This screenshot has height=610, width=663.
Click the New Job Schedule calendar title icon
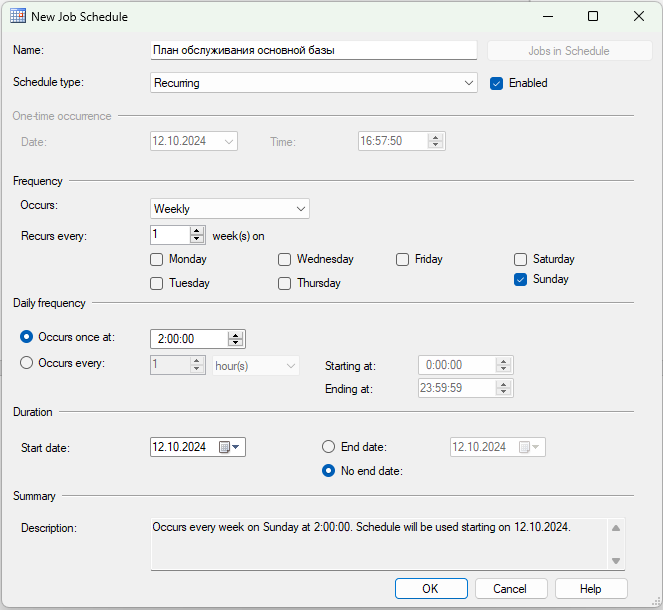(x=18, y=16)
